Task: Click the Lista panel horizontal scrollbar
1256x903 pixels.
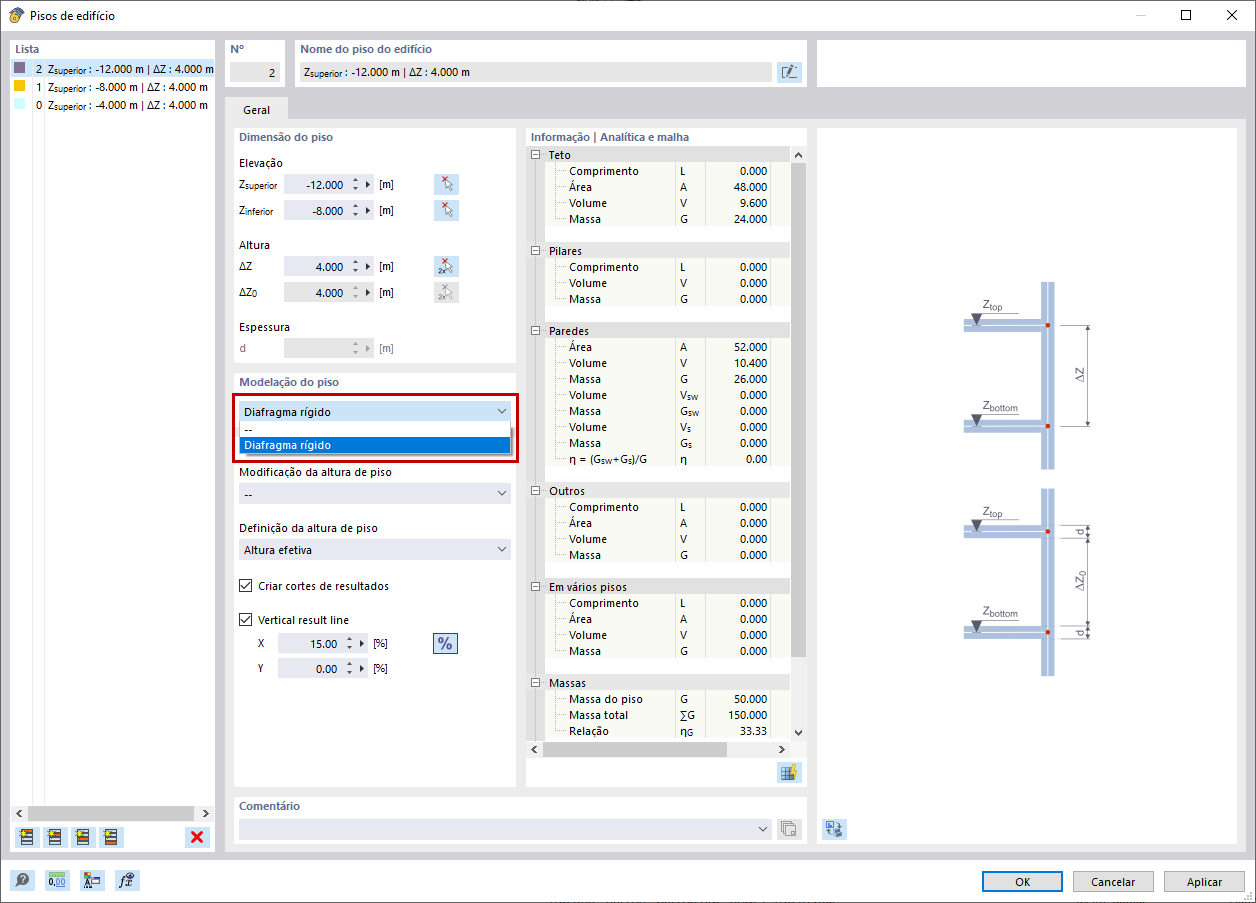Action: [113, 814]
